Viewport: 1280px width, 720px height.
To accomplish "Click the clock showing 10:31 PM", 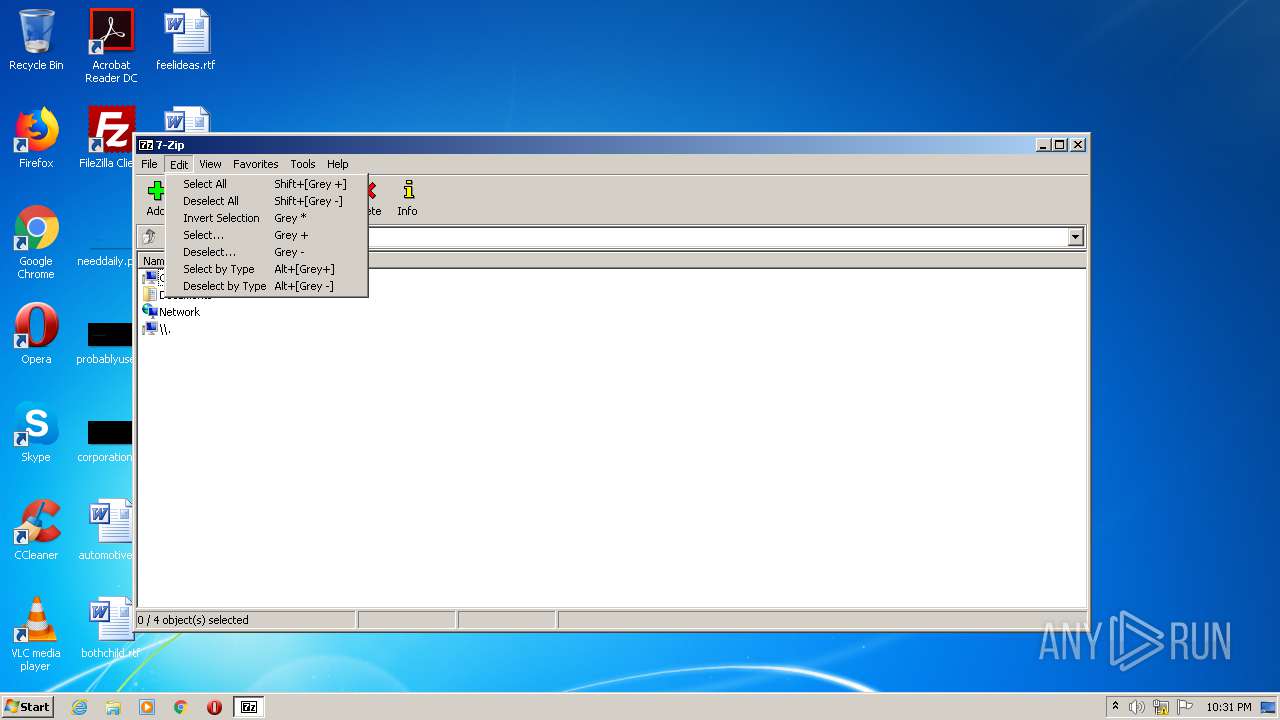I will tap(1228, 707).
